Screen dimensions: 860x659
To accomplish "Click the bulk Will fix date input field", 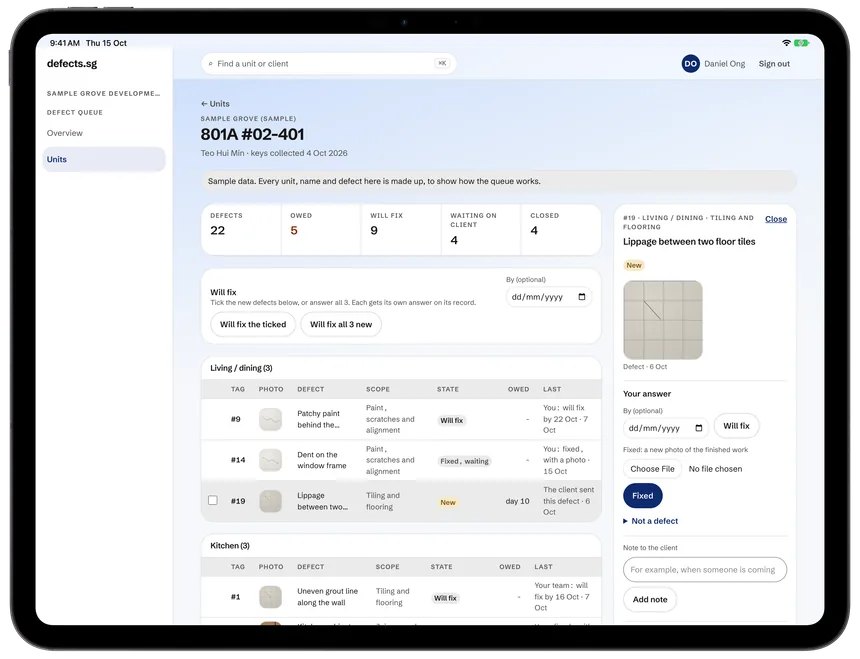I will coord(548,297).
